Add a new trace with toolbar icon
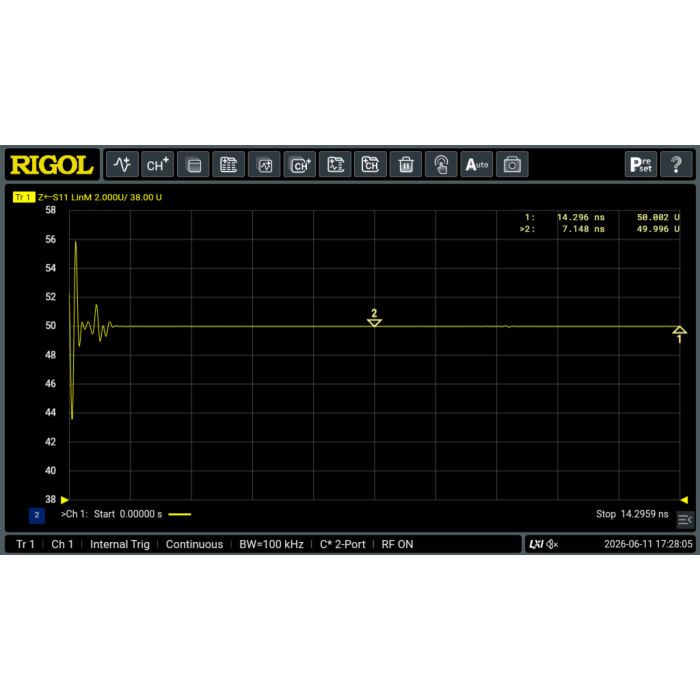Viewport: 700px width, 700px height. point(122,165)
